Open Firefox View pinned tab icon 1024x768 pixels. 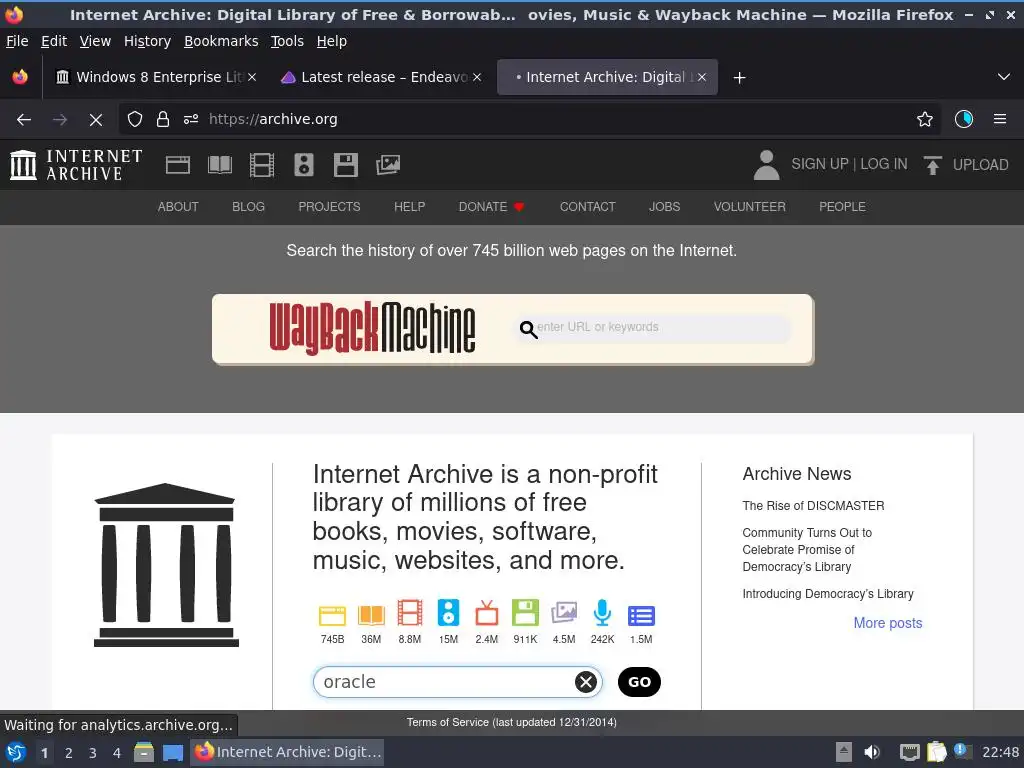point(20,77)
